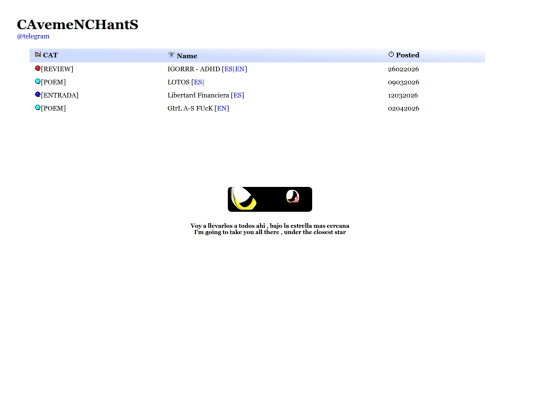Click the text 'IGORRR - ADHD'
Viewport: 540px width, 405px height.
[194, 69]
